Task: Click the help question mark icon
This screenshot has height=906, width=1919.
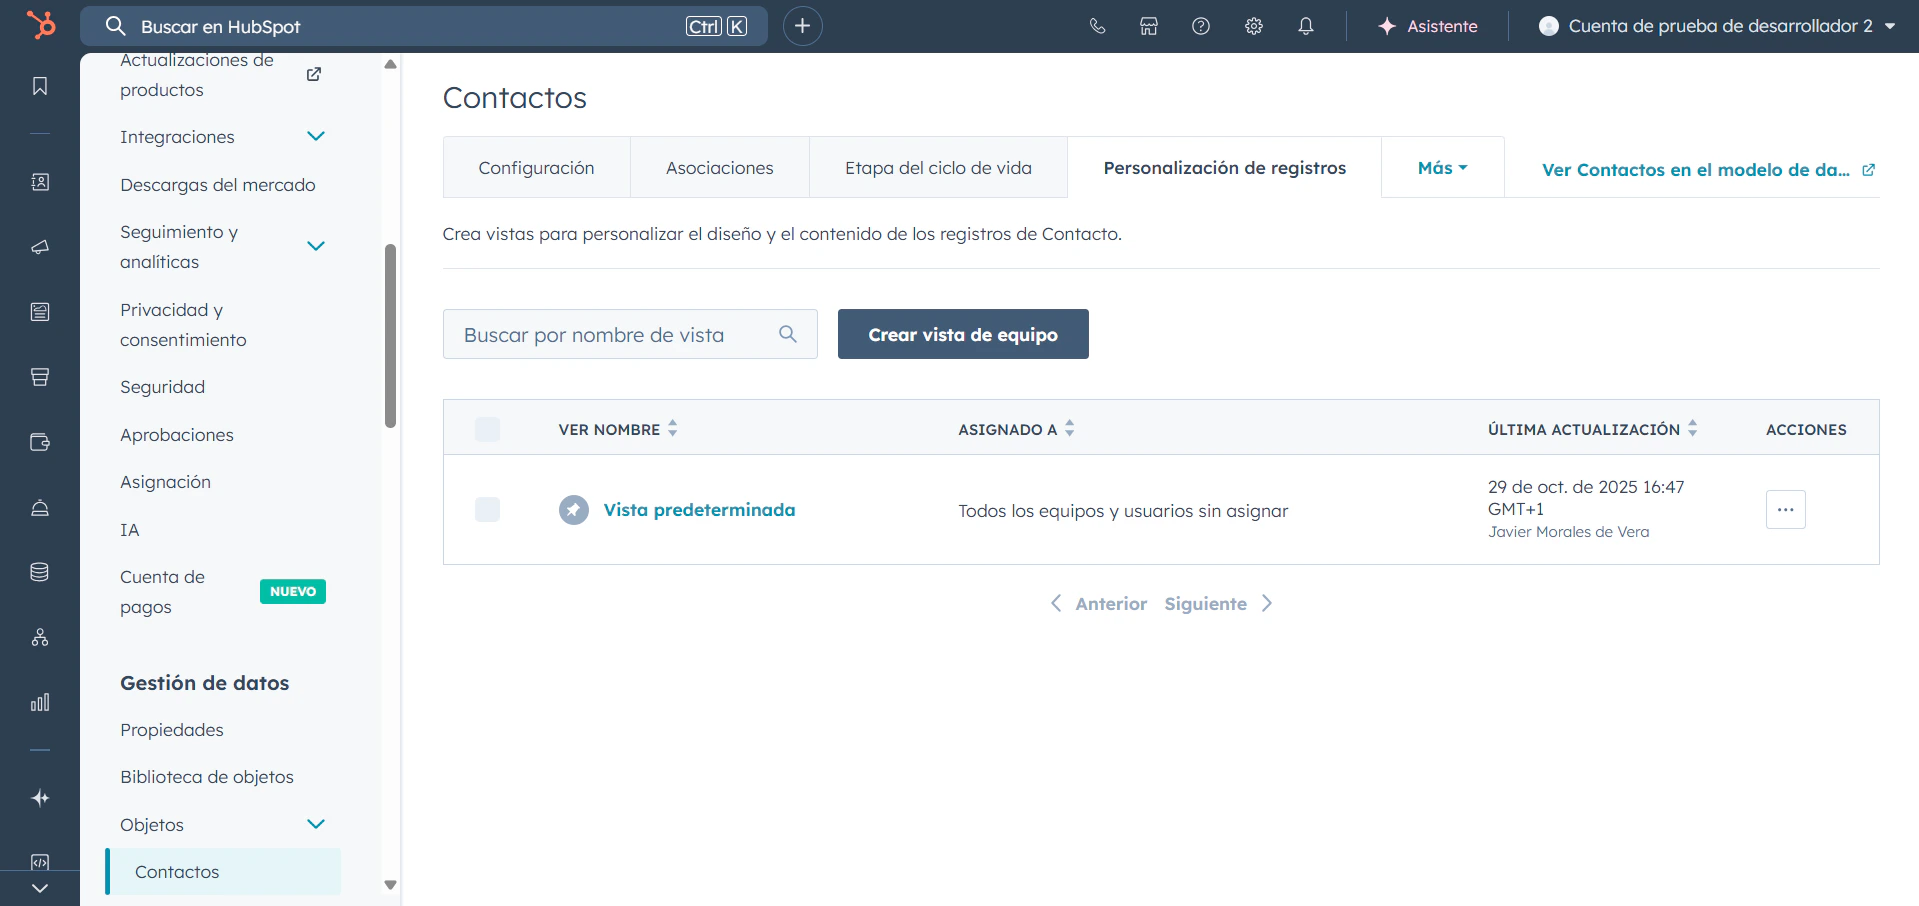Action: (1201, 26)
